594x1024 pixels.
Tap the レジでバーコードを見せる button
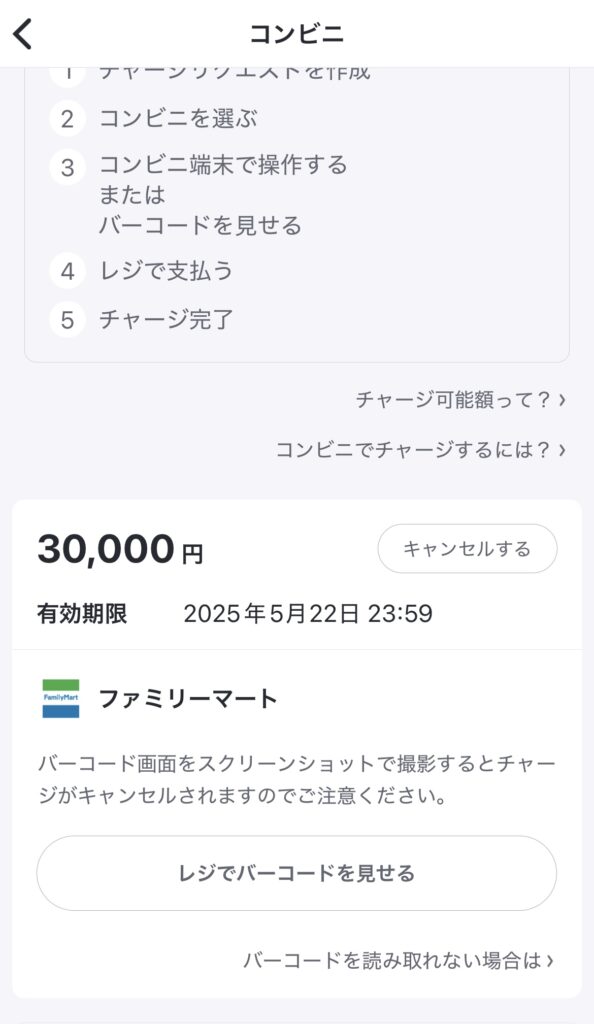pos(297,872)
